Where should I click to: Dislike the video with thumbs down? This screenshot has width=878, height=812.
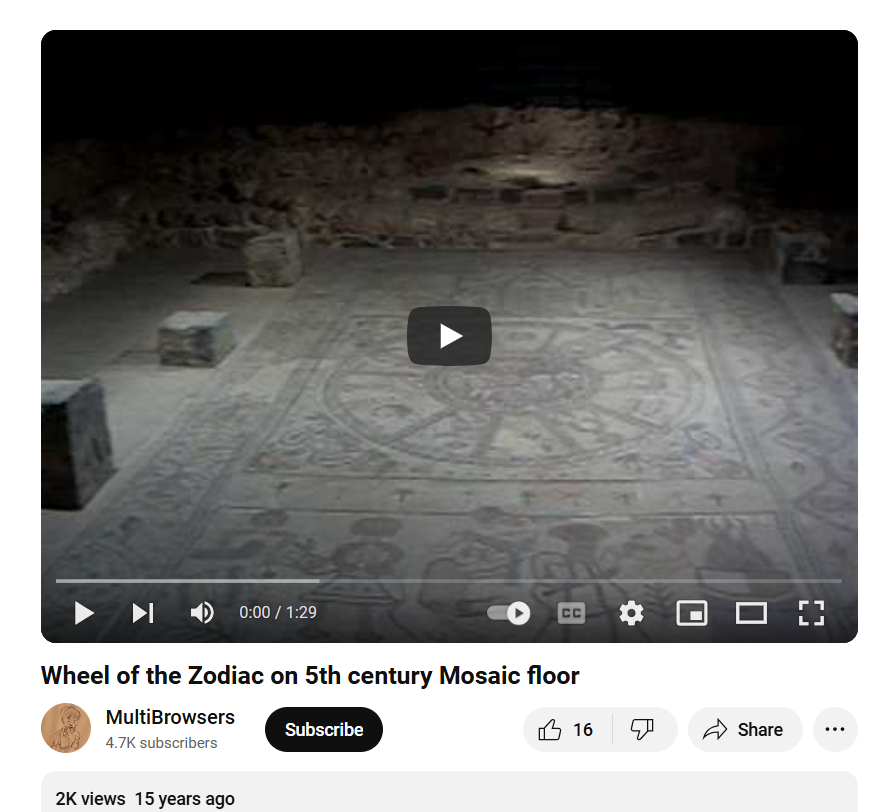[x=643, y=729]
